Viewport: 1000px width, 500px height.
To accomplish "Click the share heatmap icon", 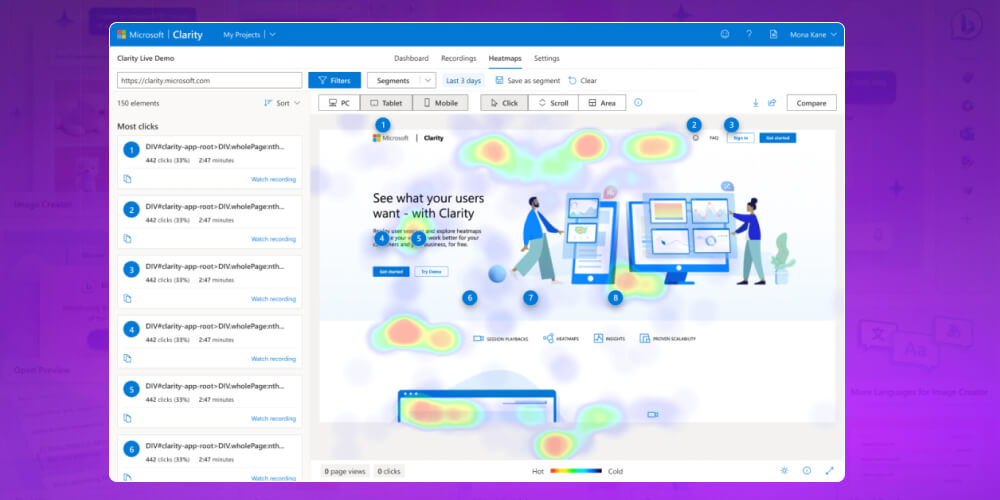I will click(772, 102).
